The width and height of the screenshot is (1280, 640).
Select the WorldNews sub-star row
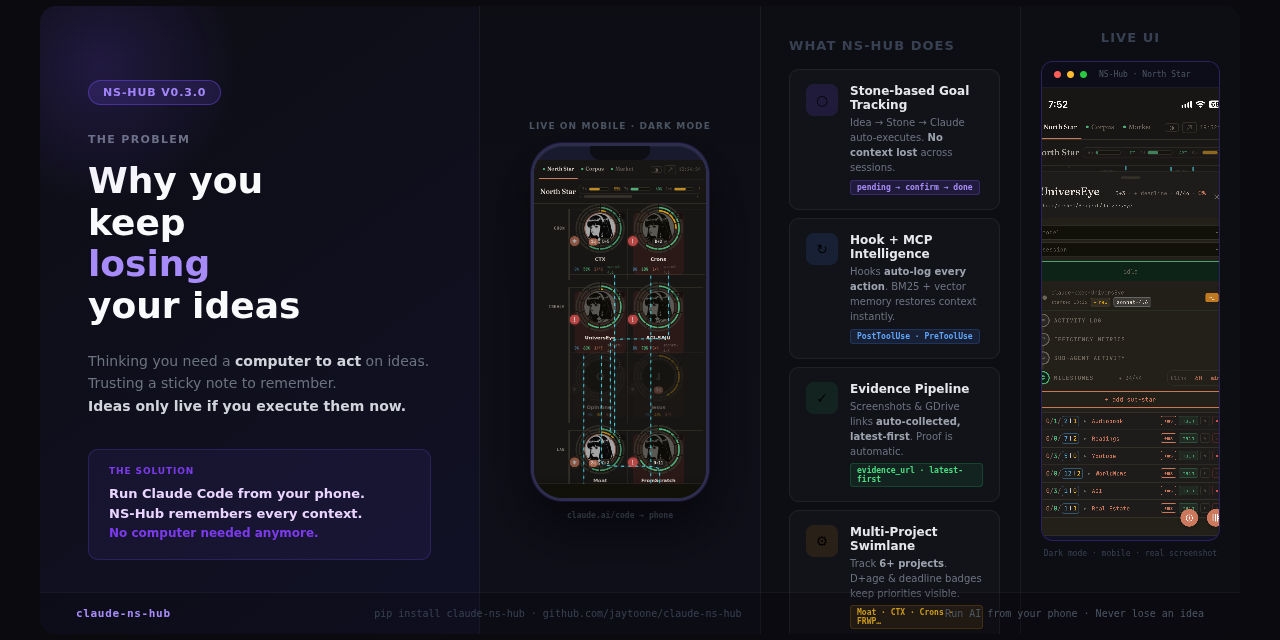coord(1130,473)
